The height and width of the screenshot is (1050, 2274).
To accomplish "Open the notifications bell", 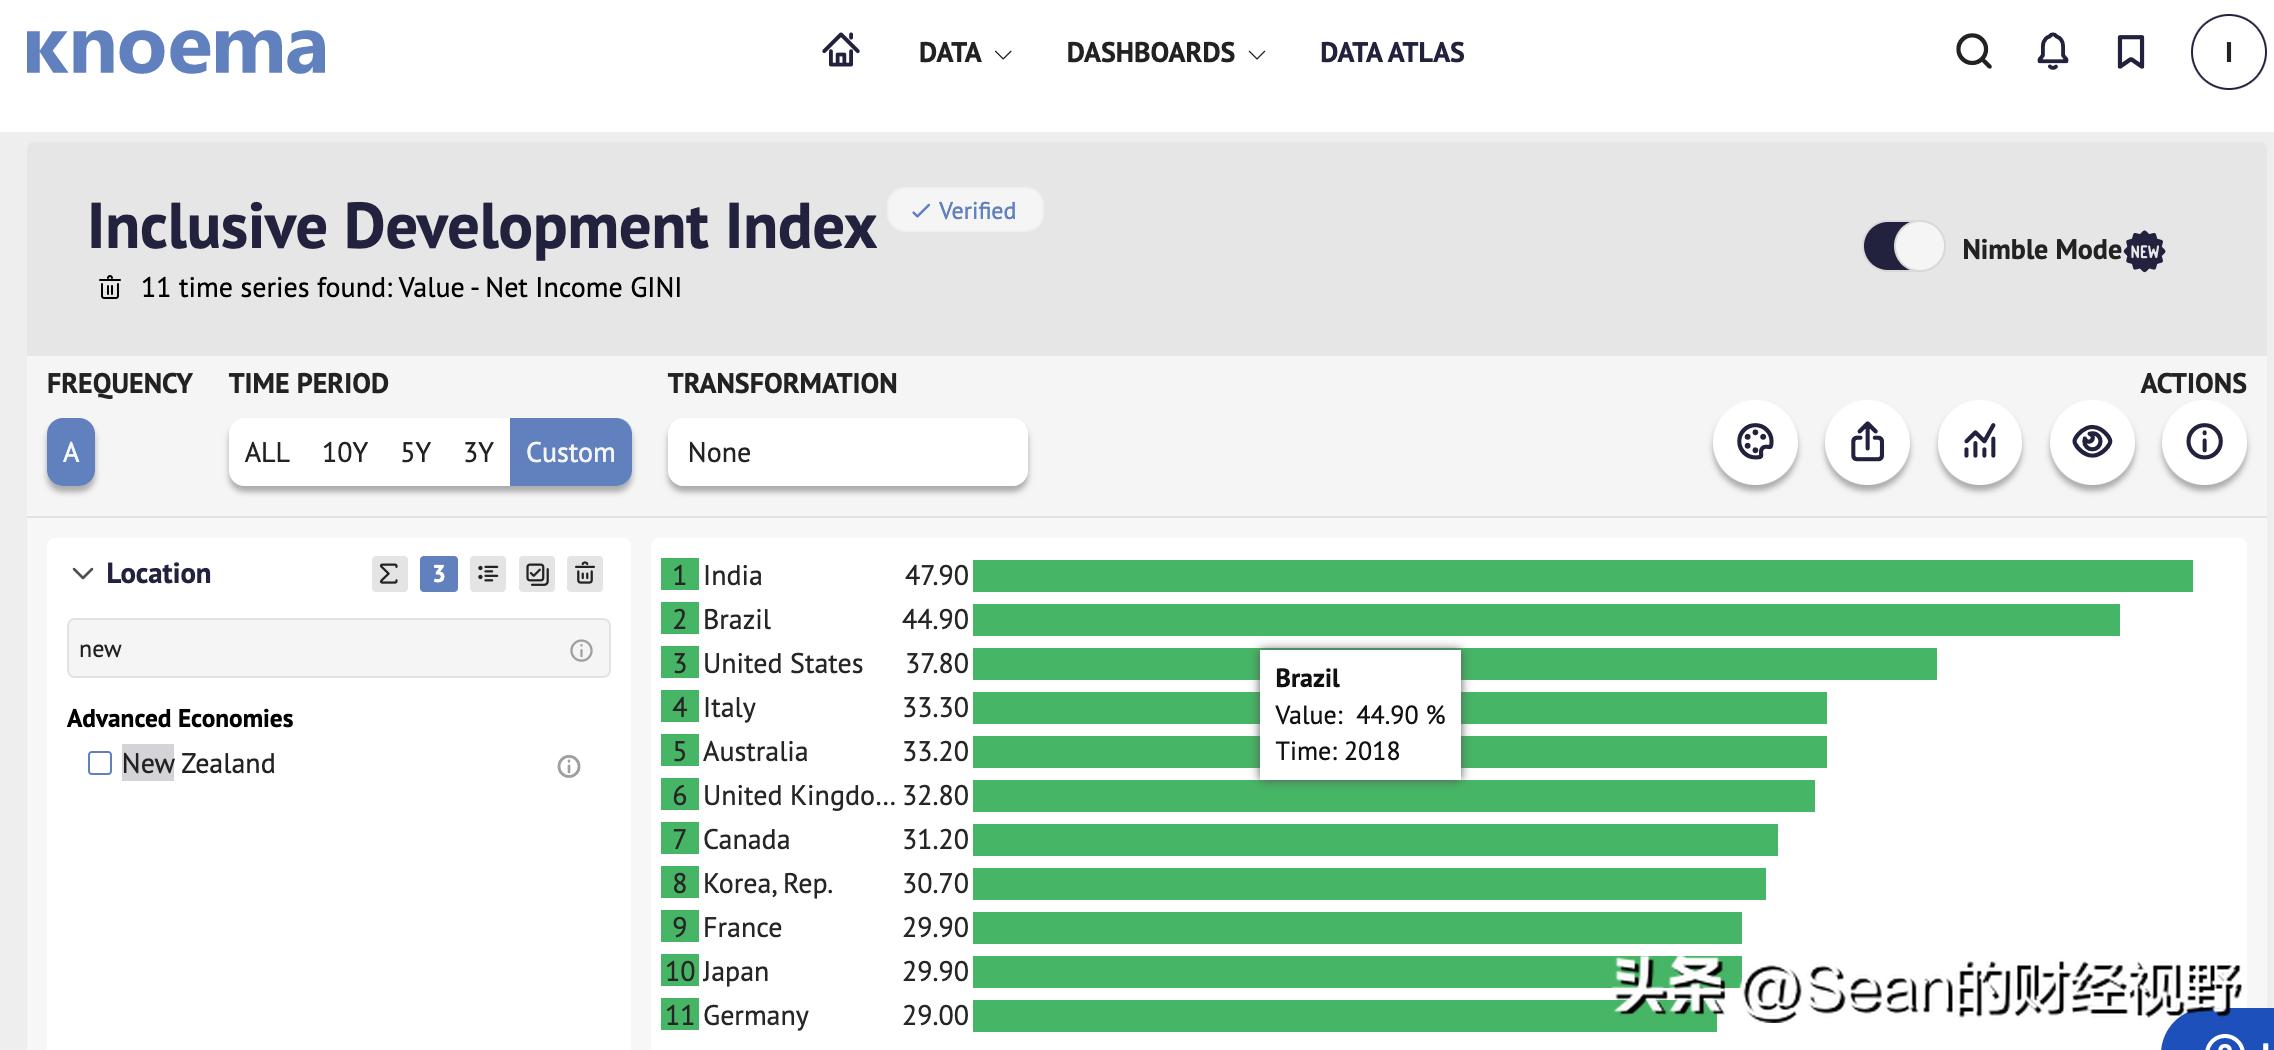I will coord(2052,51).
